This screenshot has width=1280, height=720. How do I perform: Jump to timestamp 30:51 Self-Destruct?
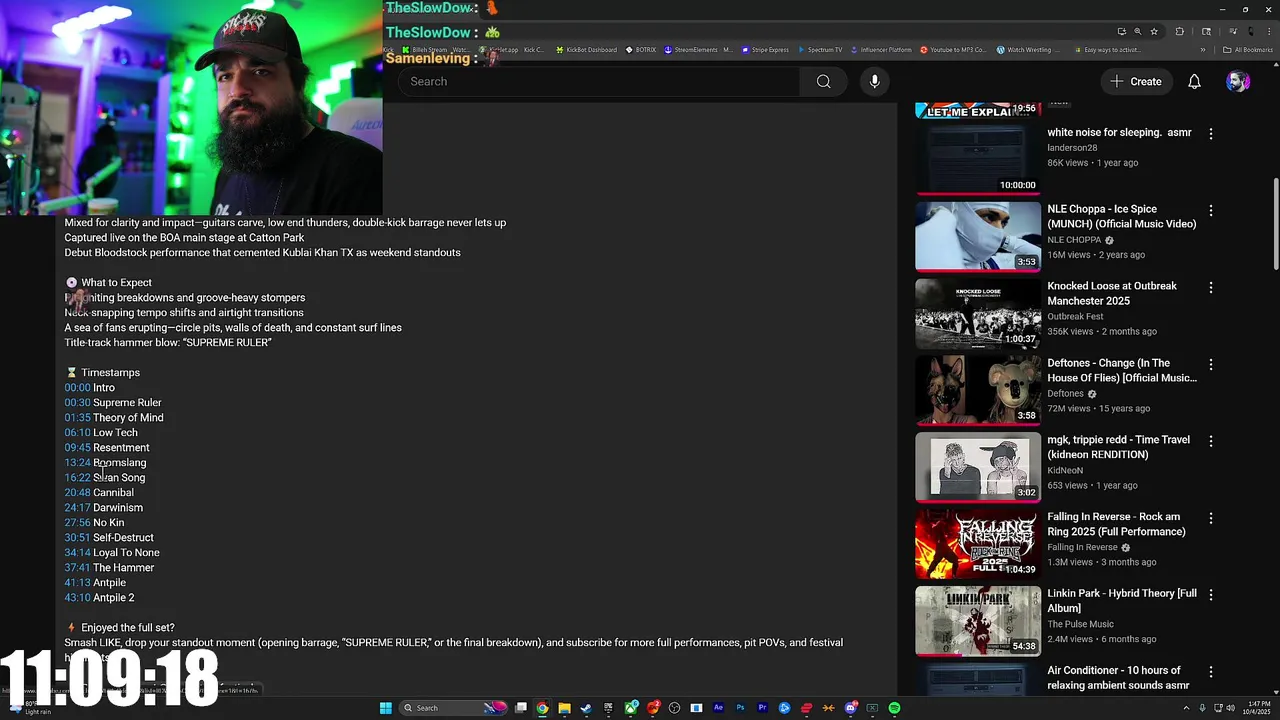77,537
